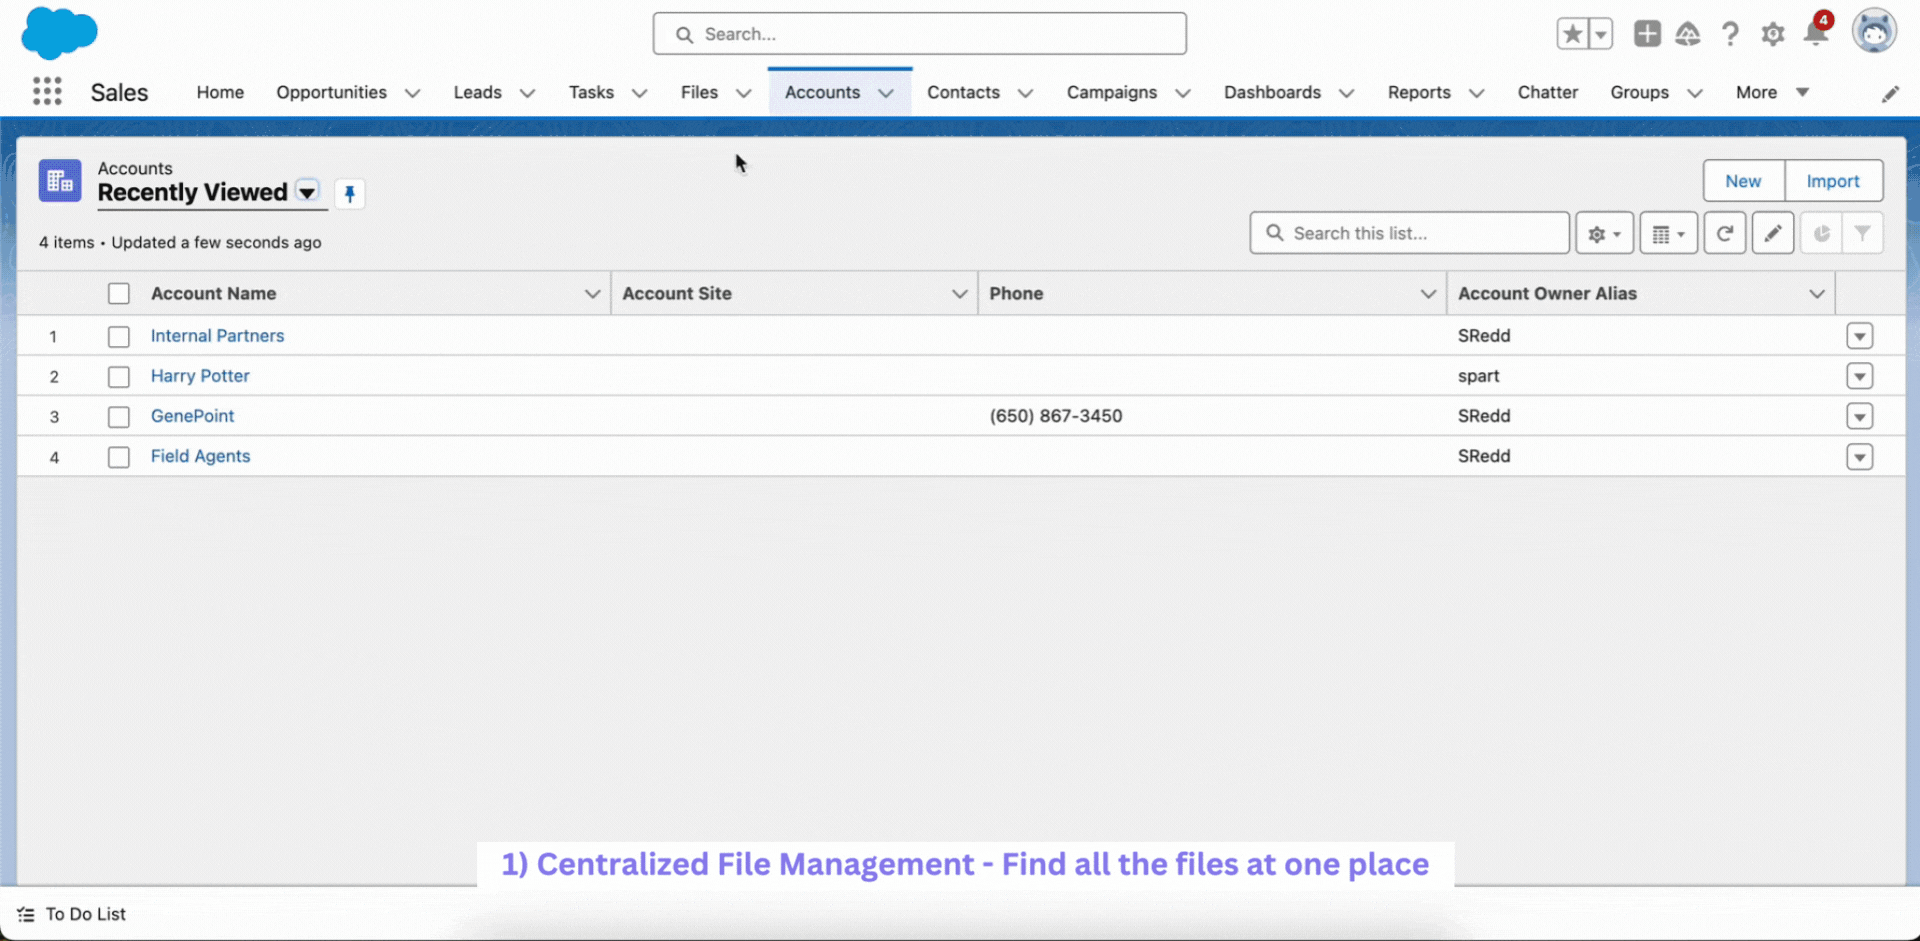Image resolution: width=1920 pixels, height=941 pixels.
Task: Switch to the Leads tab
Action: 477,92
